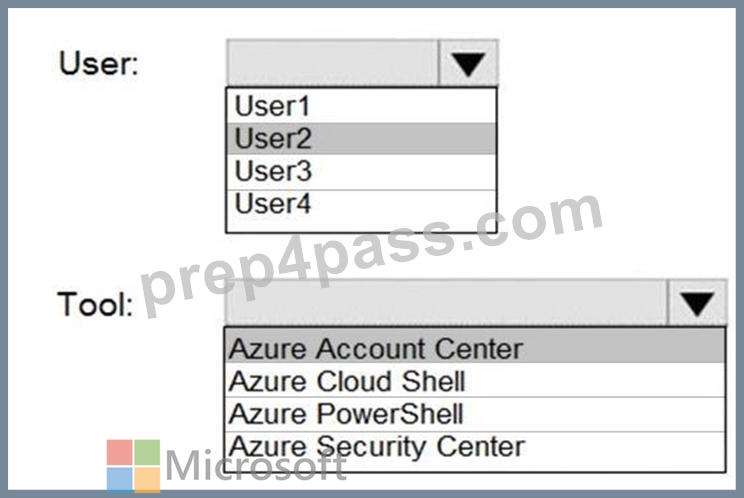
Task: Click the Microsoft wordmark text
Action: click(256, 466)
